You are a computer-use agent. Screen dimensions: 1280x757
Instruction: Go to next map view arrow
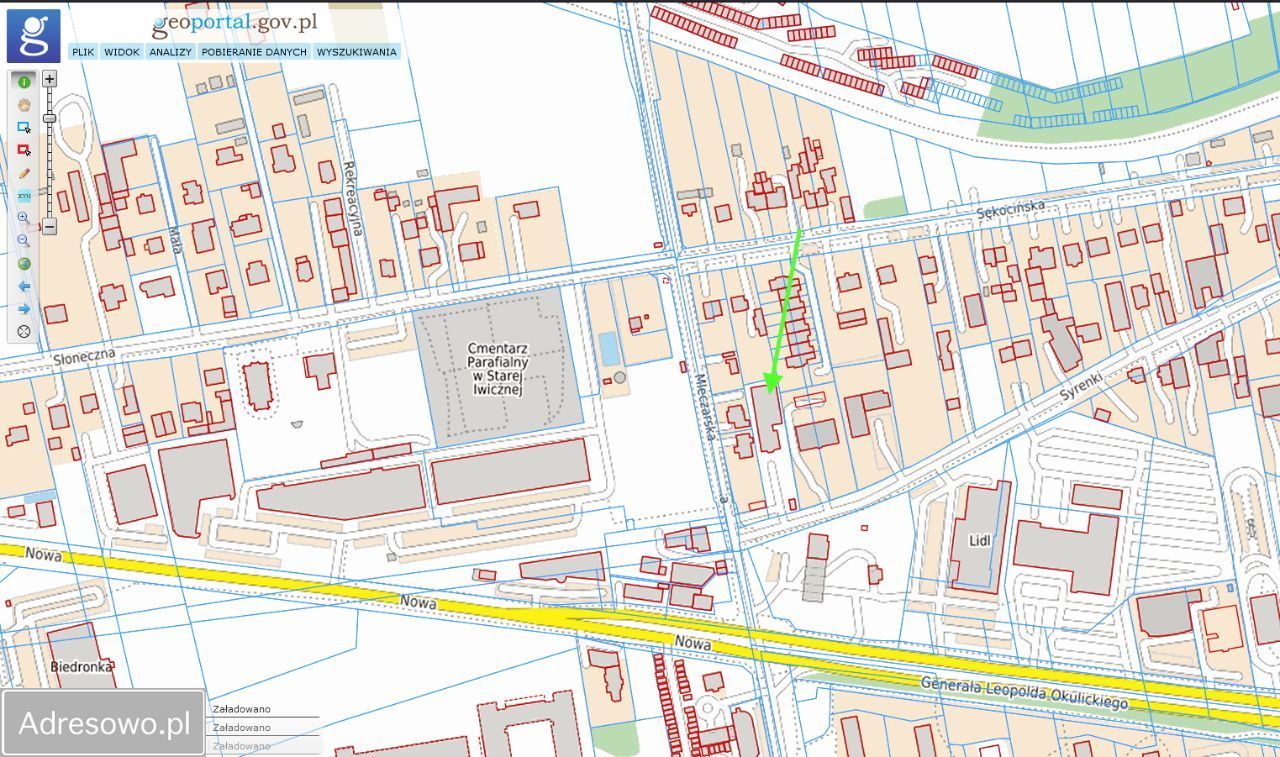click(24, 309)
